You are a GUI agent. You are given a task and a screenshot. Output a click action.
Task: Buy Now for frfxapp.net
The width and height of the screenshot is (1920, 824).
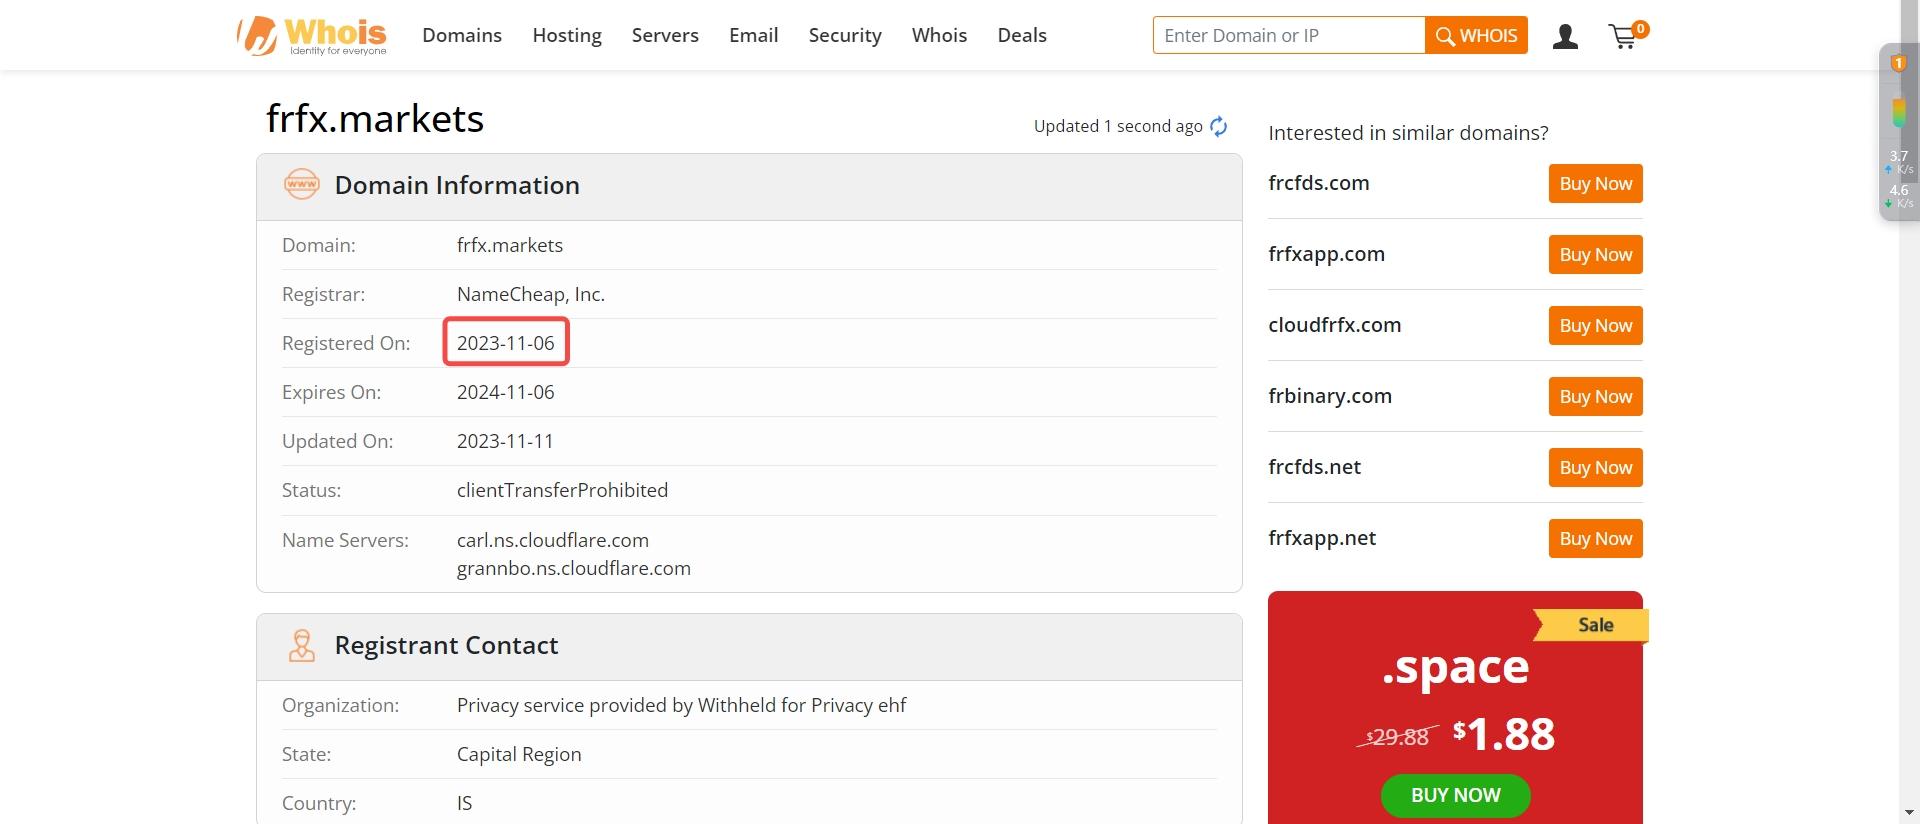click(1595, 539)
